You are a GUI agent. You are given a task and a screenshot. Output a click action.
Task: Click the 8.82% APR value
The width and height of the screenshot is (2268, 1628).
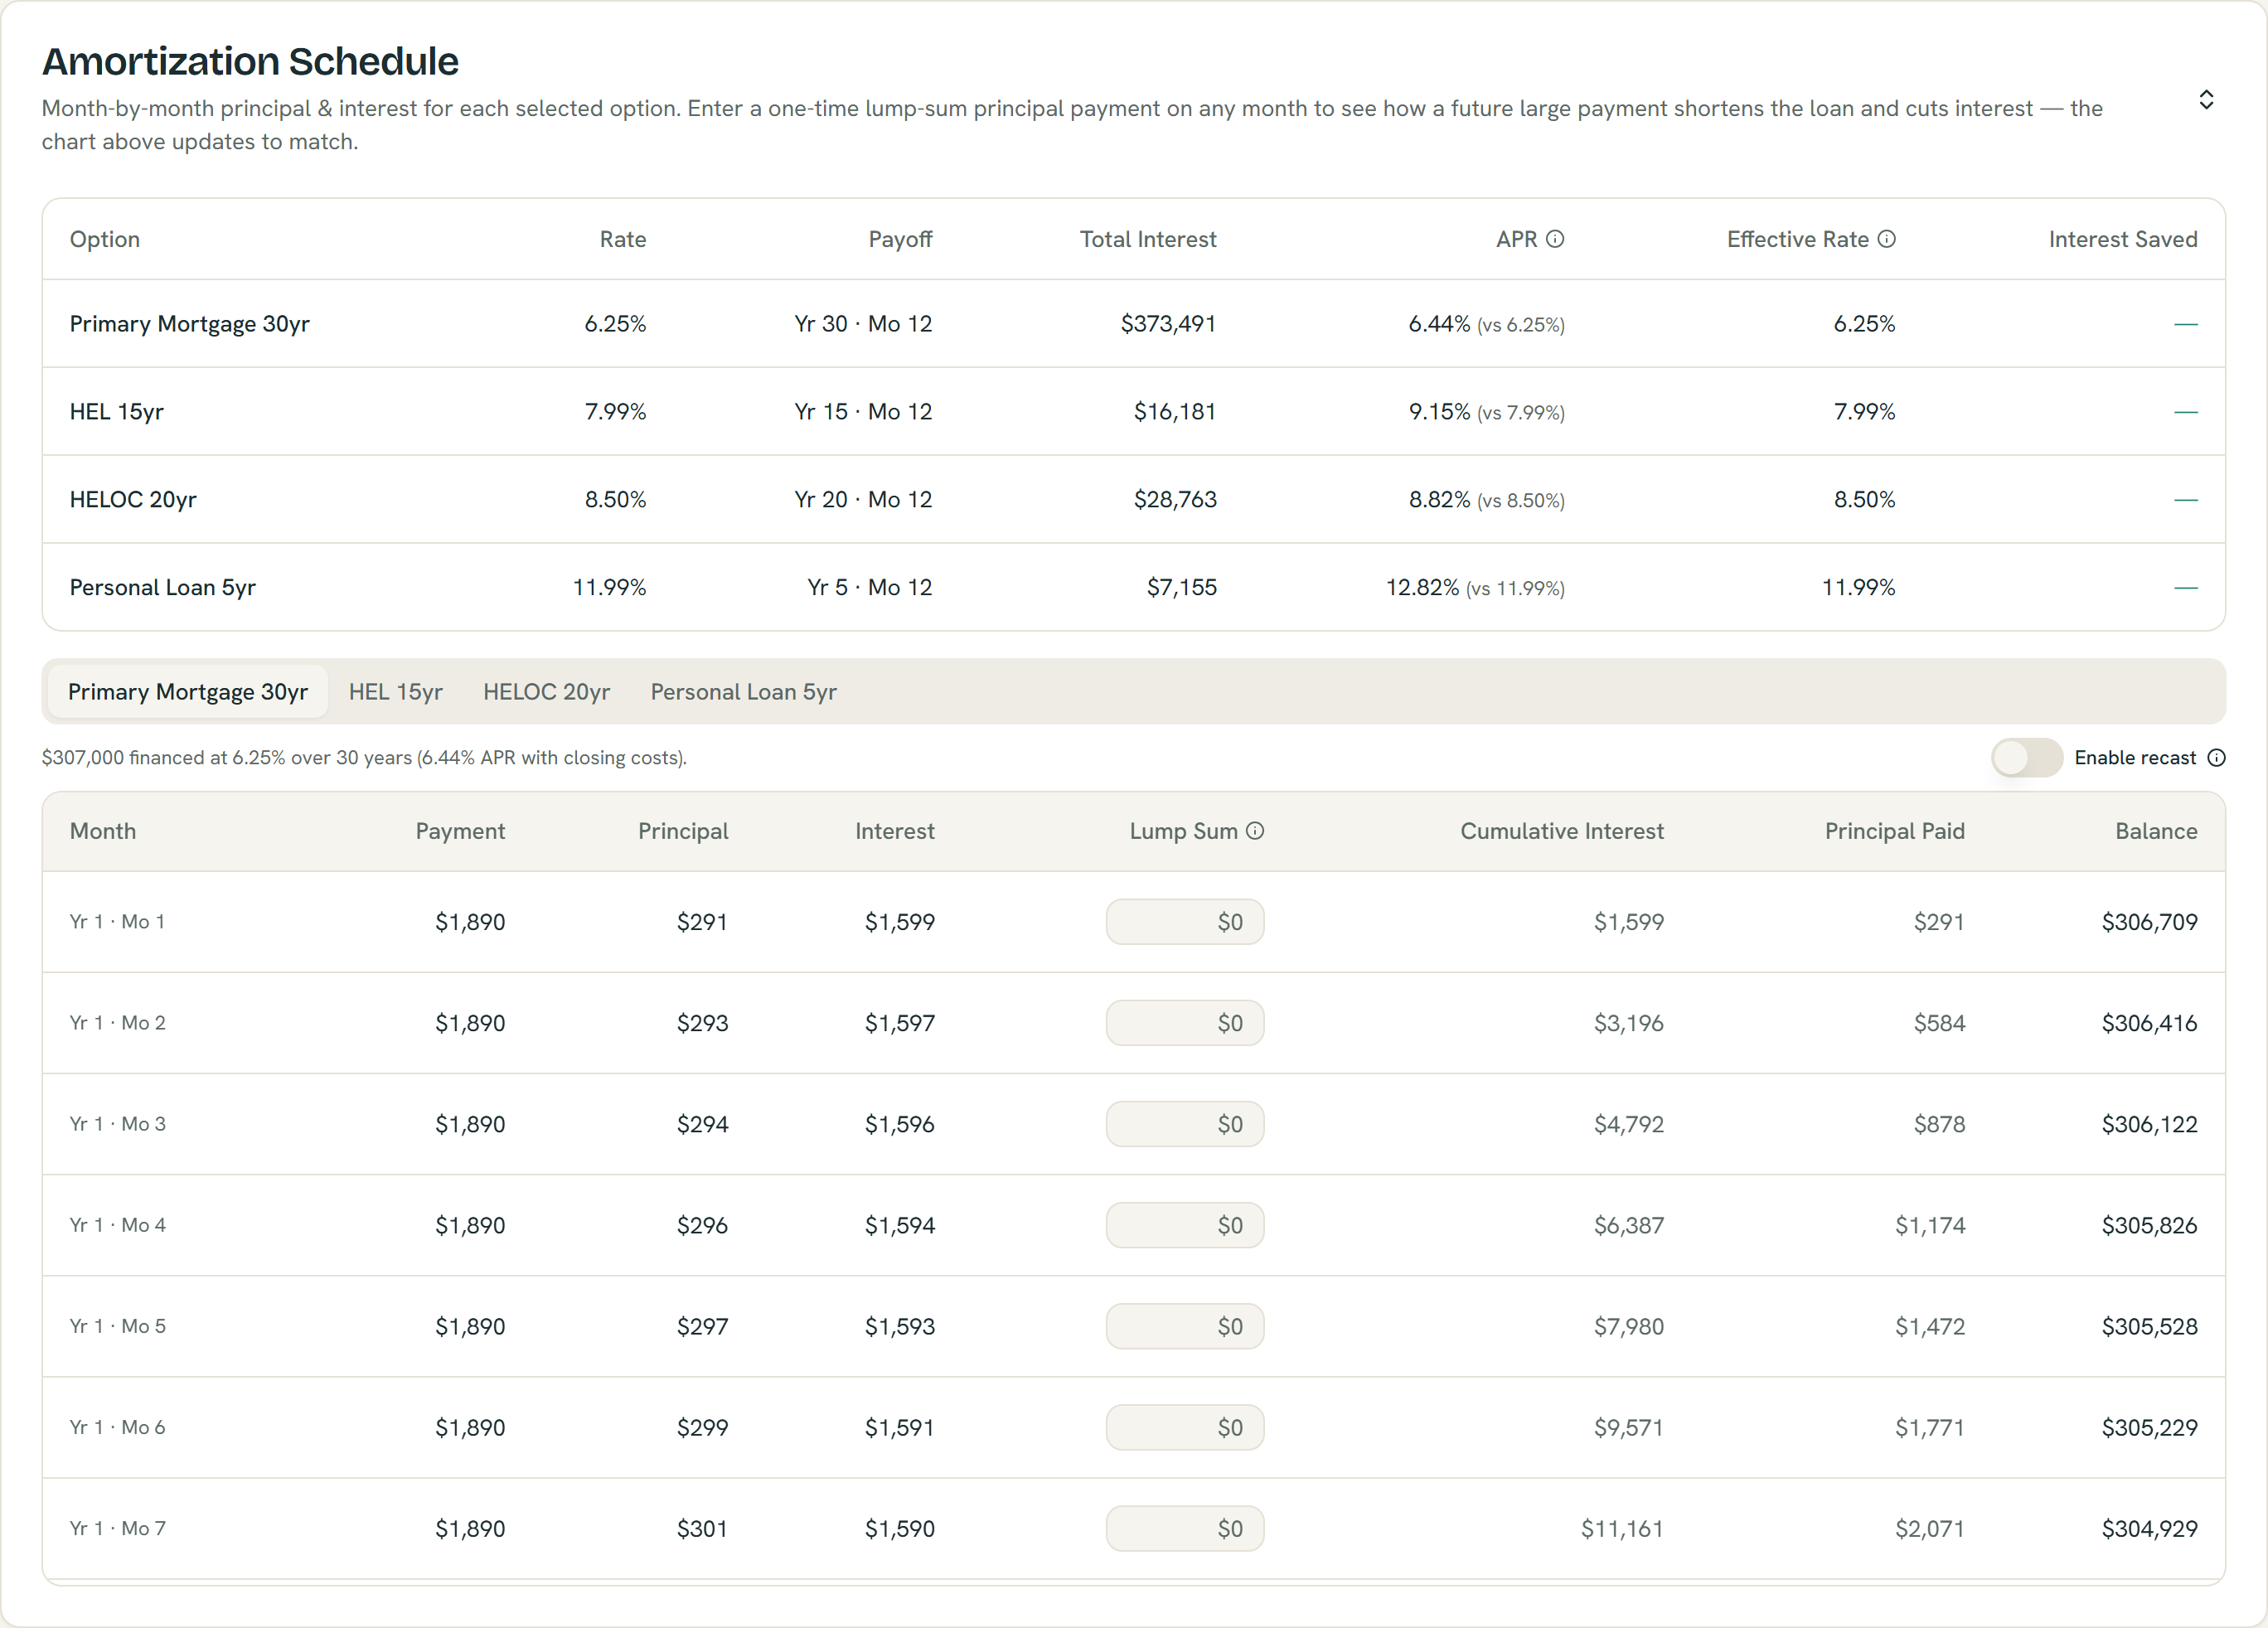(1439, 500)
